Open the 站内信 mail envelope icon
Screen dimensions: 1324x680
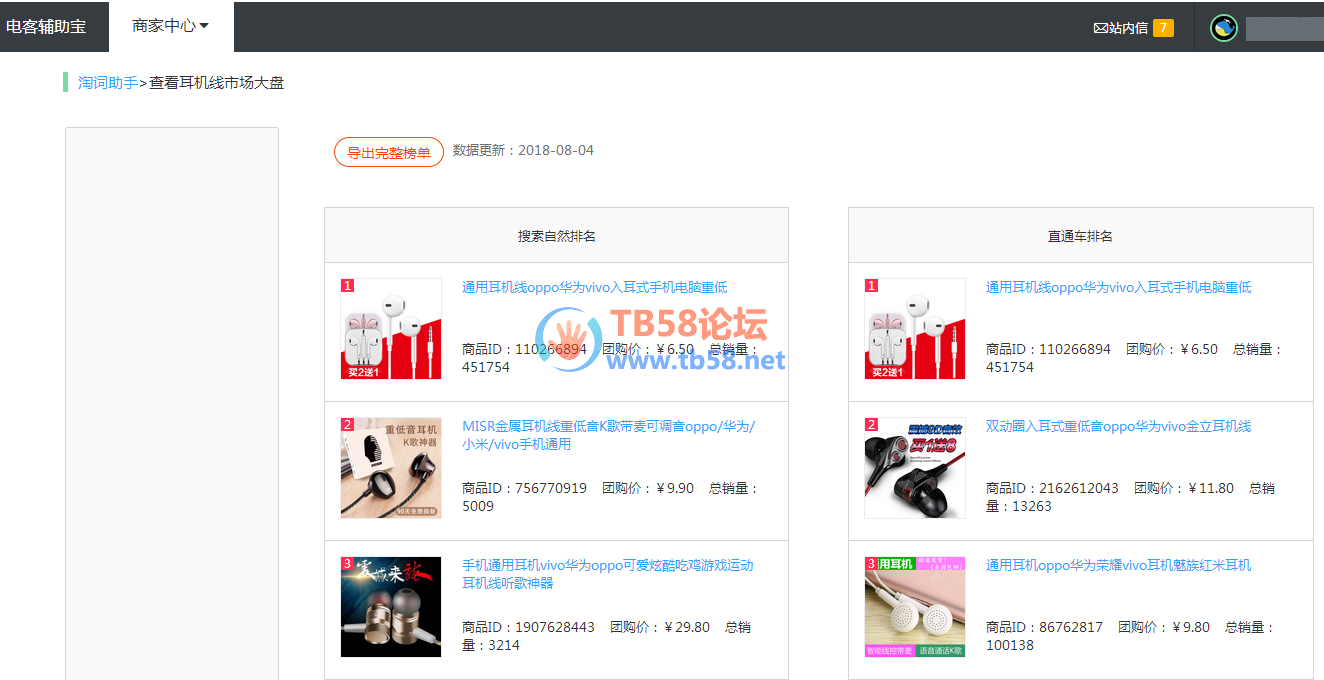pyautogui.click(x=1100, y=28)
